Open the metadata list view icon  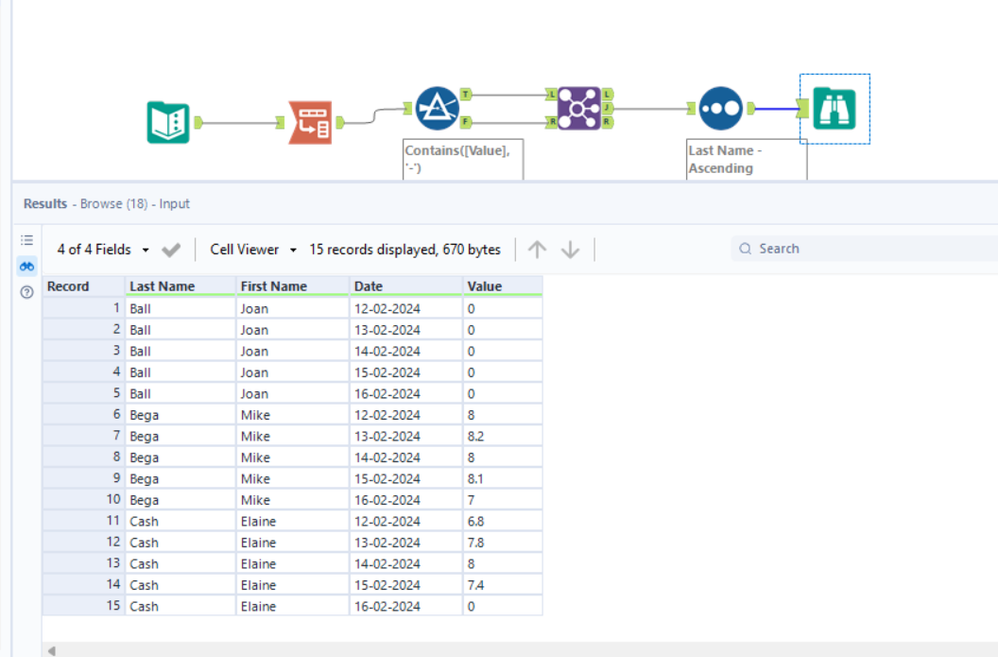27,240
